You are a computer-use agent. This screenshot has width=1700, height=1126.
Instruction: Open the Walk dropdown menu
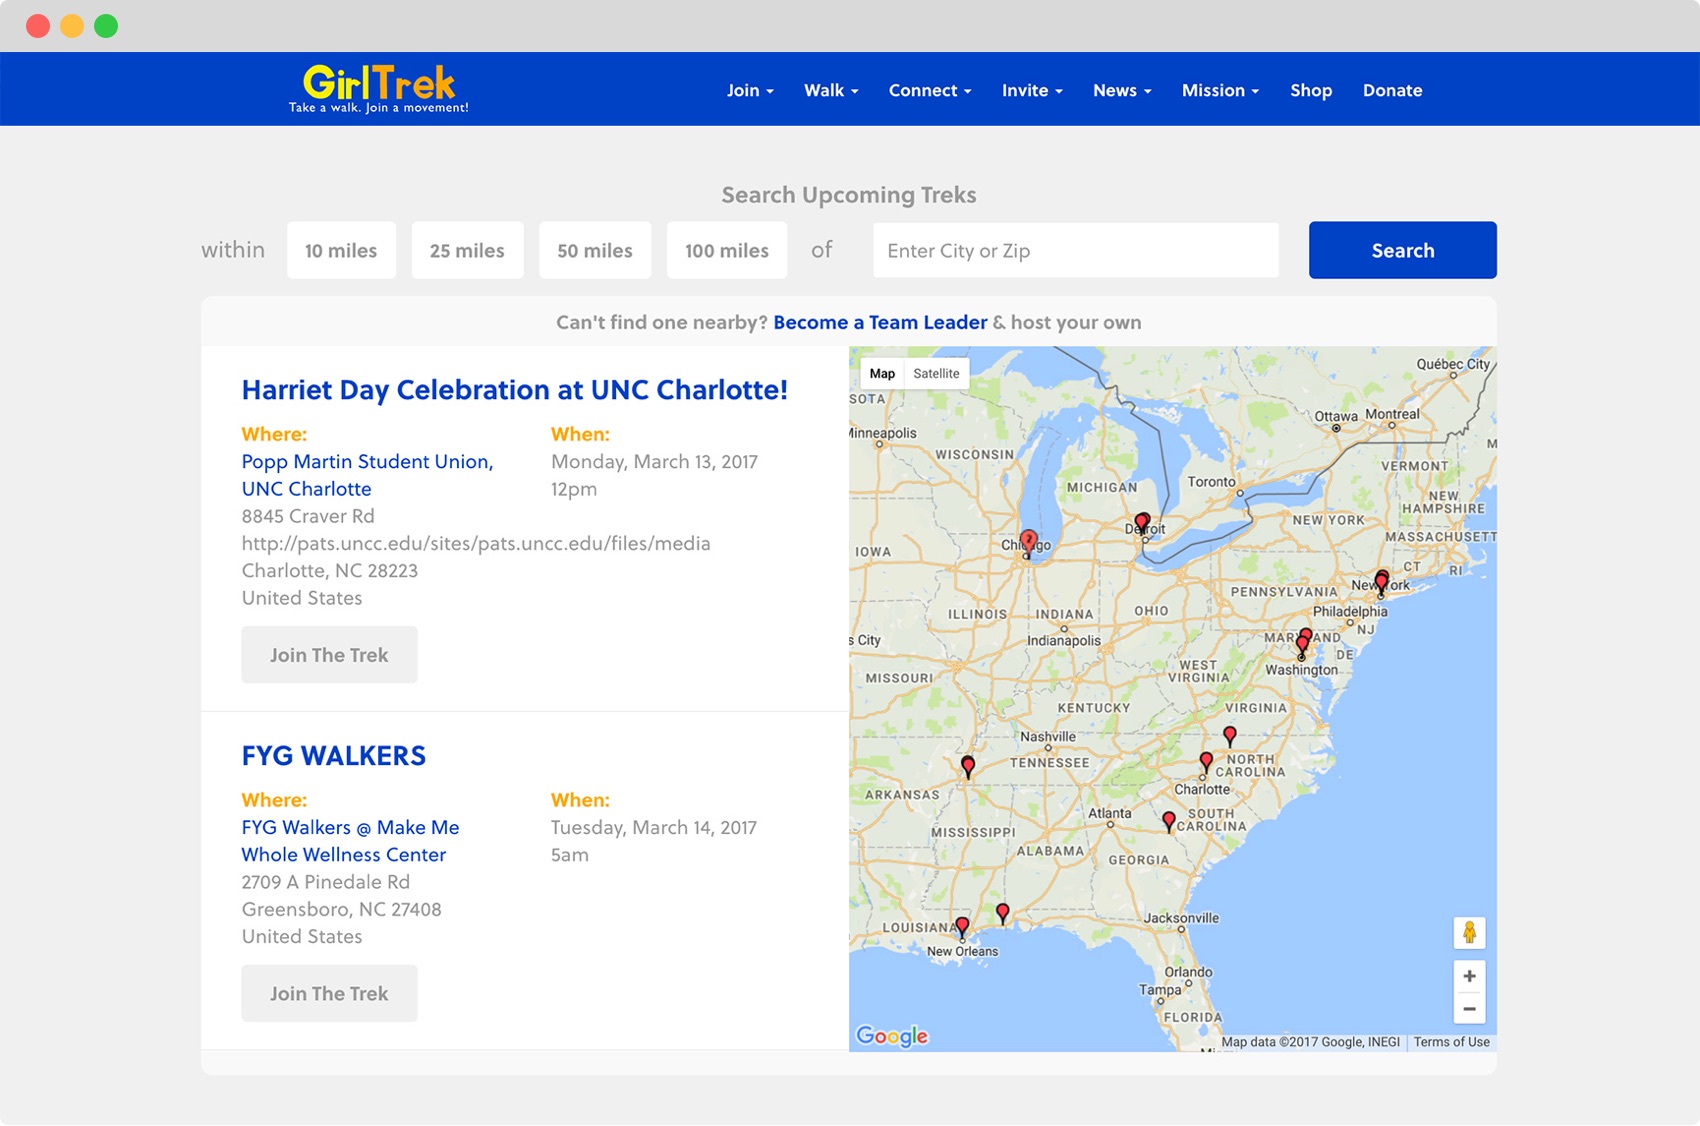point(831,90)
